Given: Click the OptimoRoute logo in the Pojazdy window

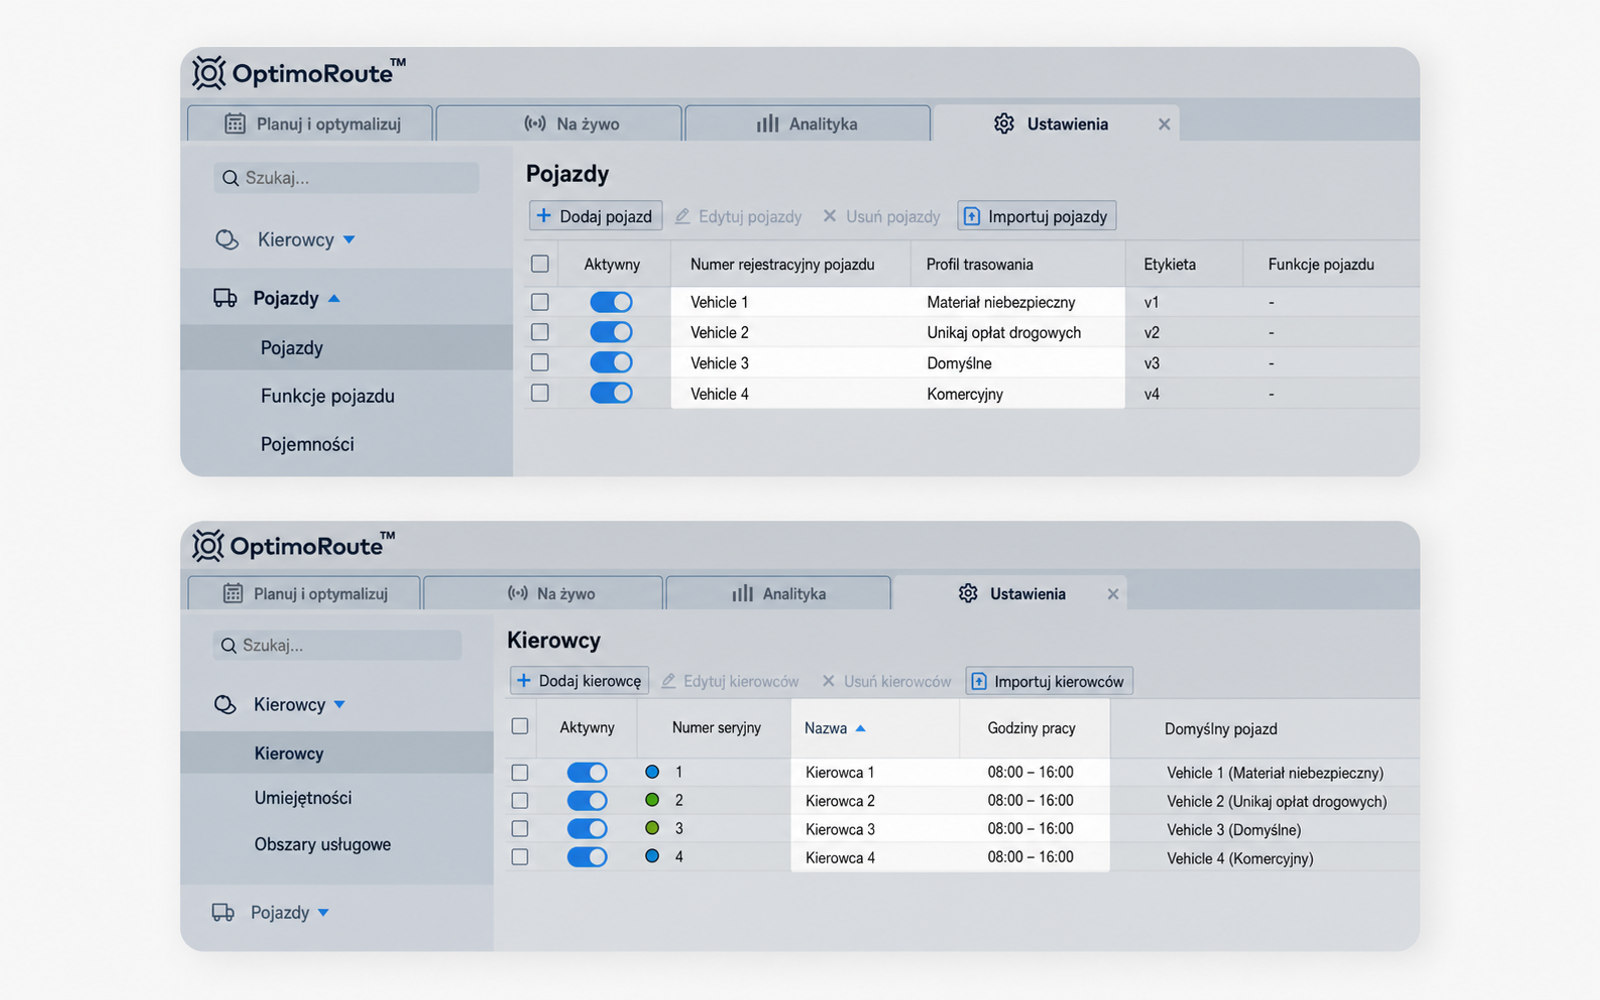Looking at the screenshot, I should click(x=299, y=73).
